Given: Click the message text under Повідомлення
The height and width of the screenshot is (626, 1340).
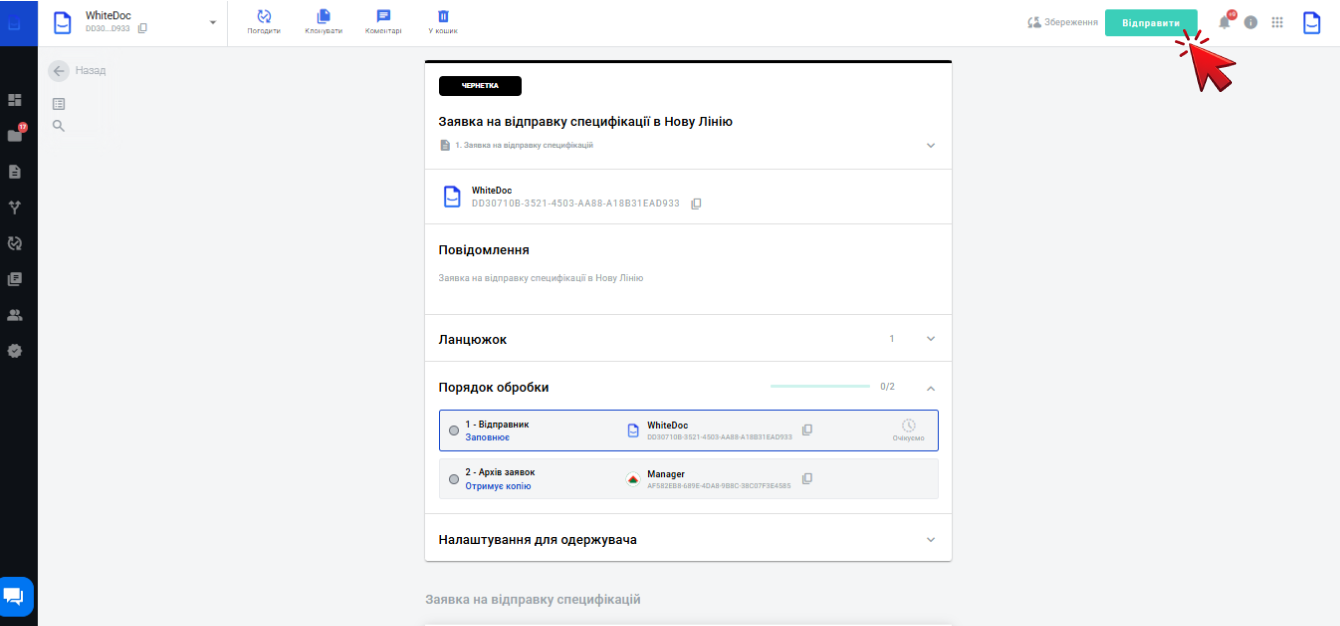Looking at the screenshot, I should click(541, 278).
